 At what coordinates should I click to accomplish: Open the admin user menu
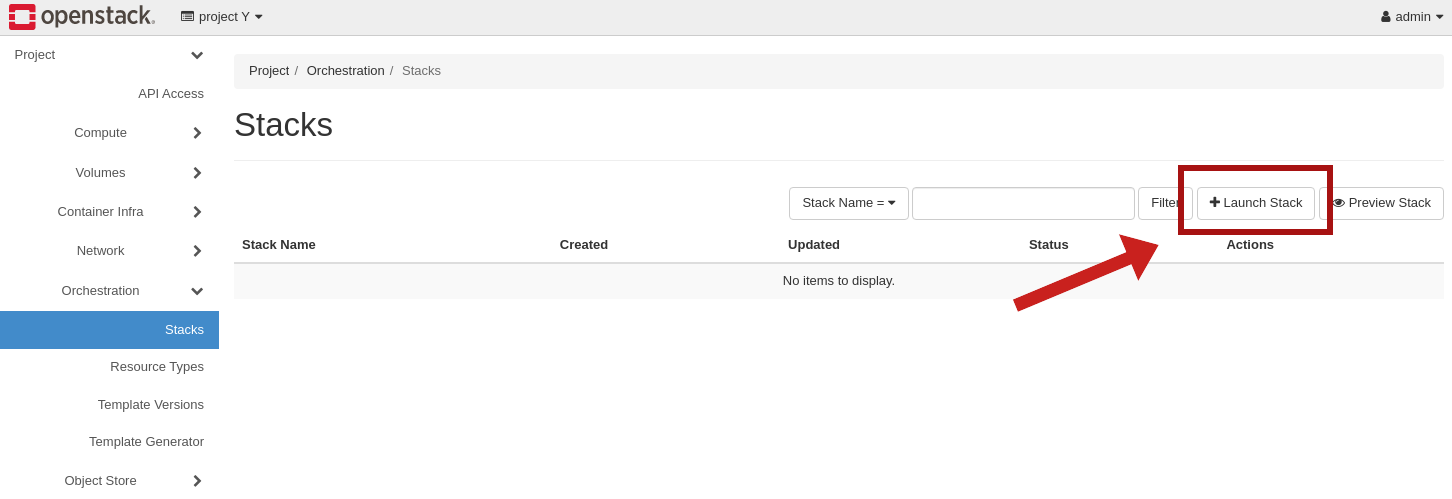[1411, 16]
